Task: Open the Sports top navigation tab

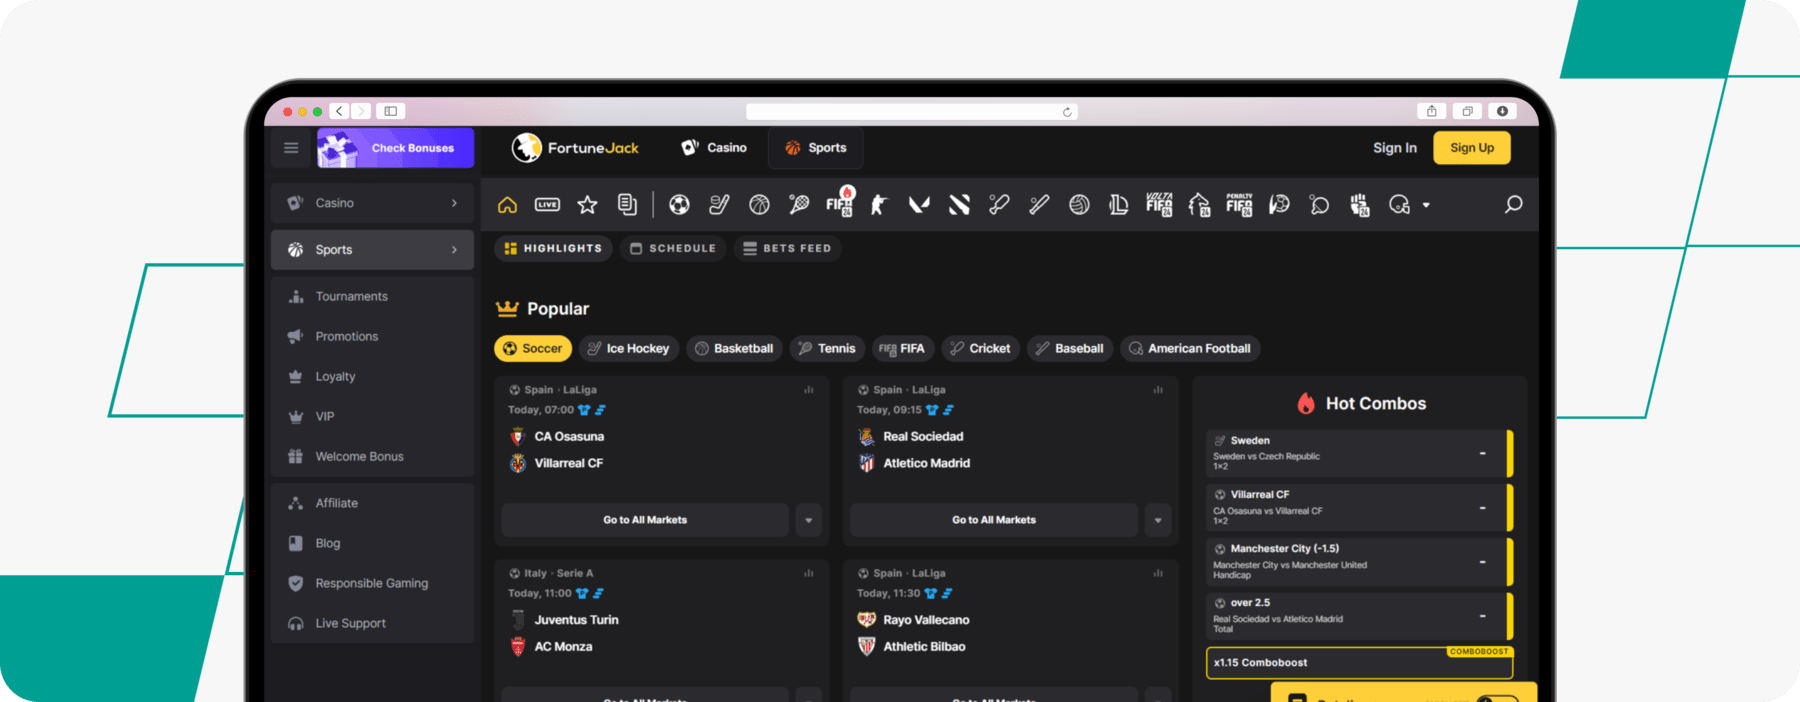Action: click(816, 148)
